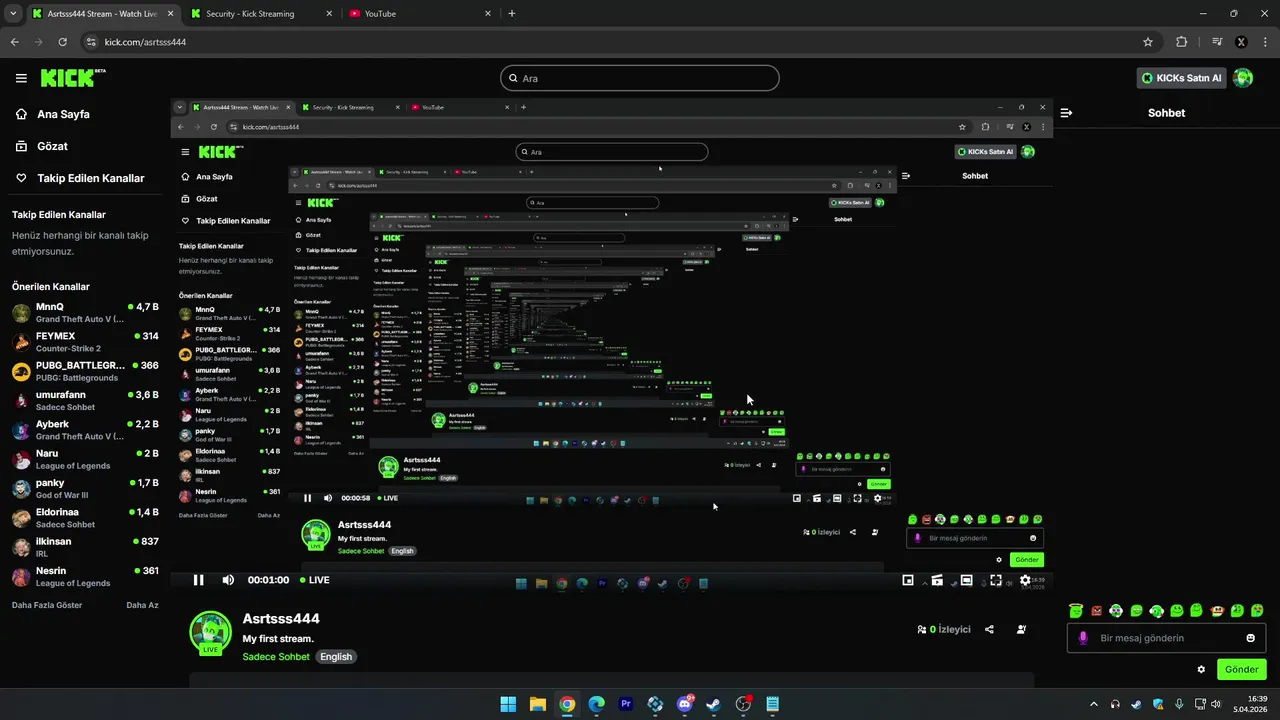Open the emoji picker in chat
This screenshot has height=720, width=1280.
(x=1251, y=638)
